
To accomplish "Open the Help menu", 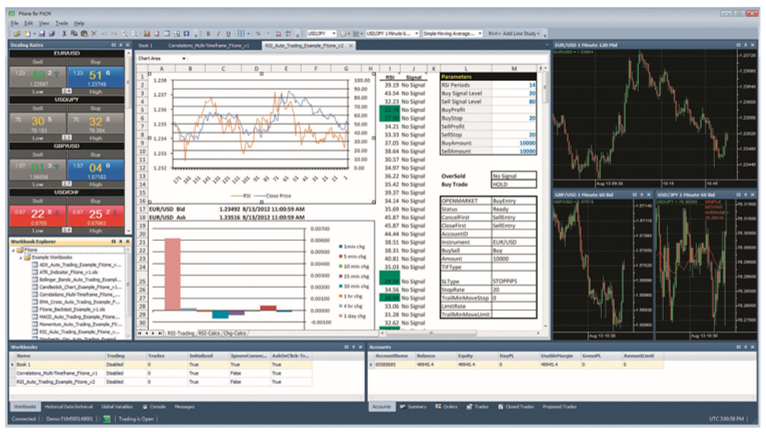I will coord(79,23).
